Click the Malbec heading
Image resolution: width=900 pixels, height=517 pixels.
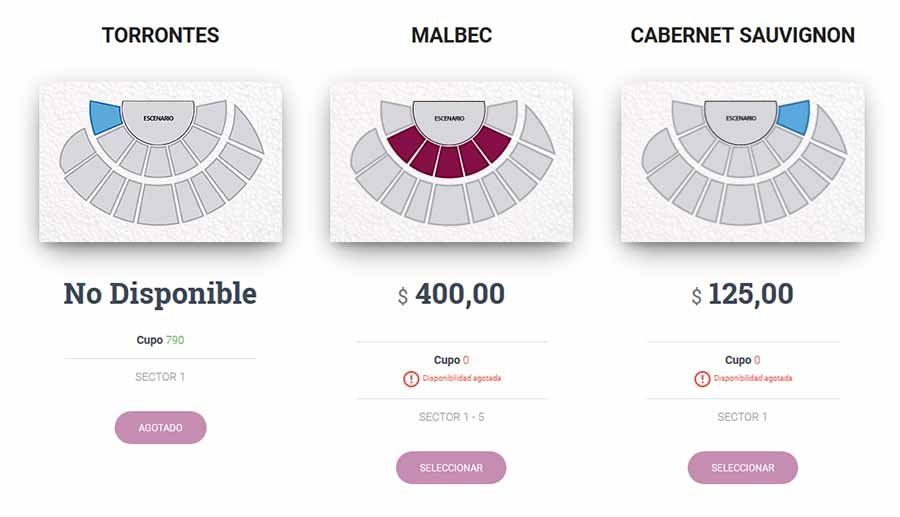pyautogui.click(x=451, y=36)
